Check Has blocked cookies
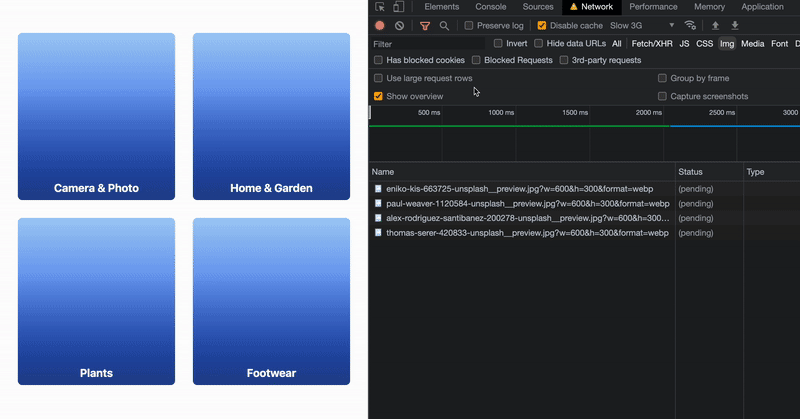The width and height of the screenshot is (800, 419). point(378,60)
